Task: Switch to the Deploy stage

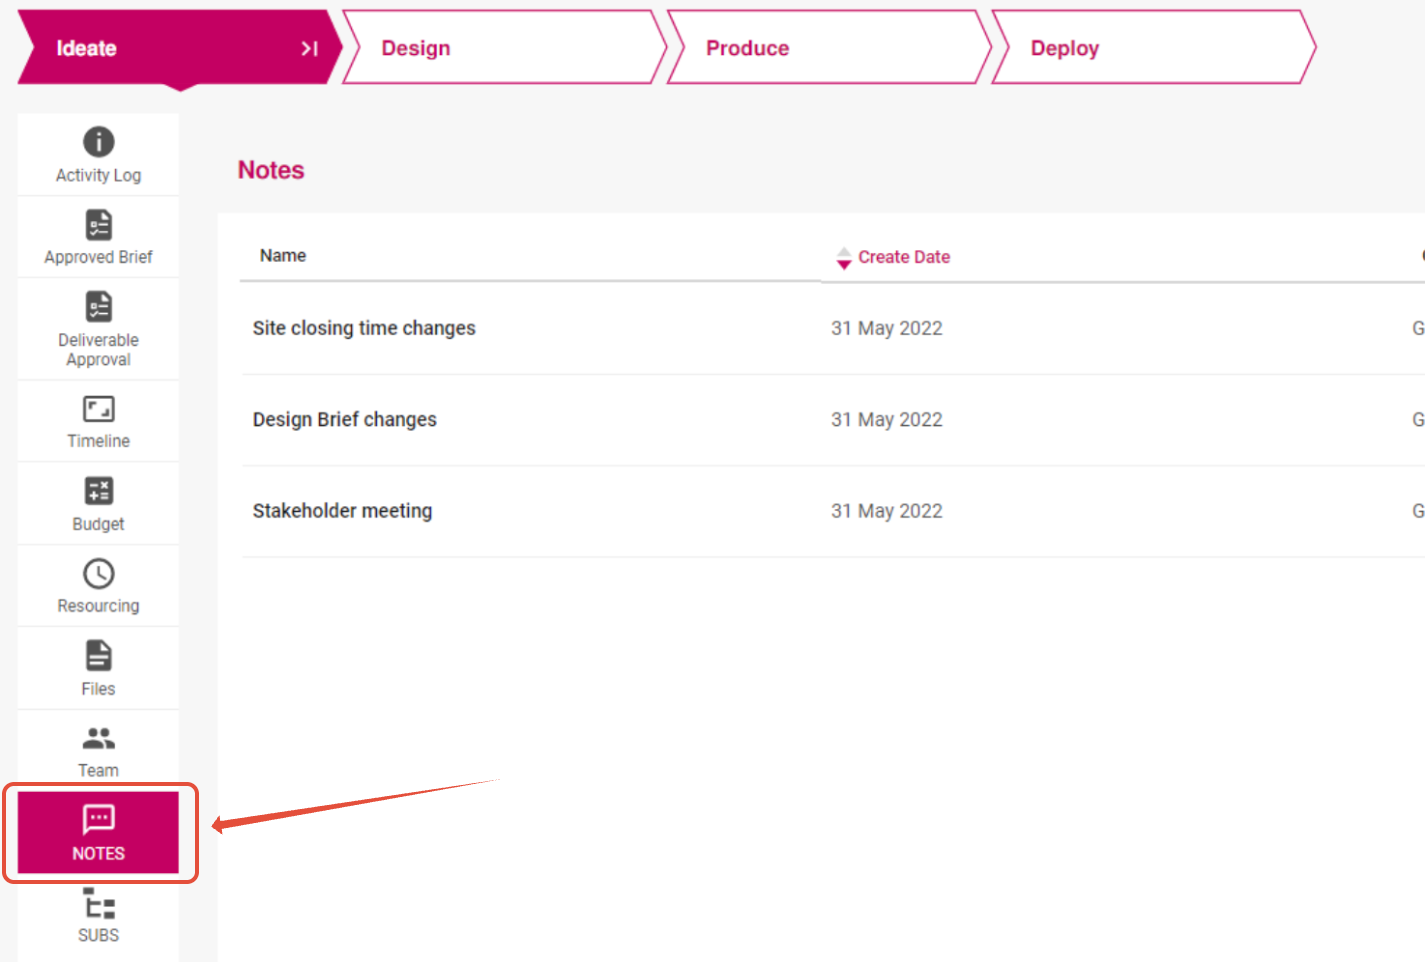Action: (x=1153, y=48)
